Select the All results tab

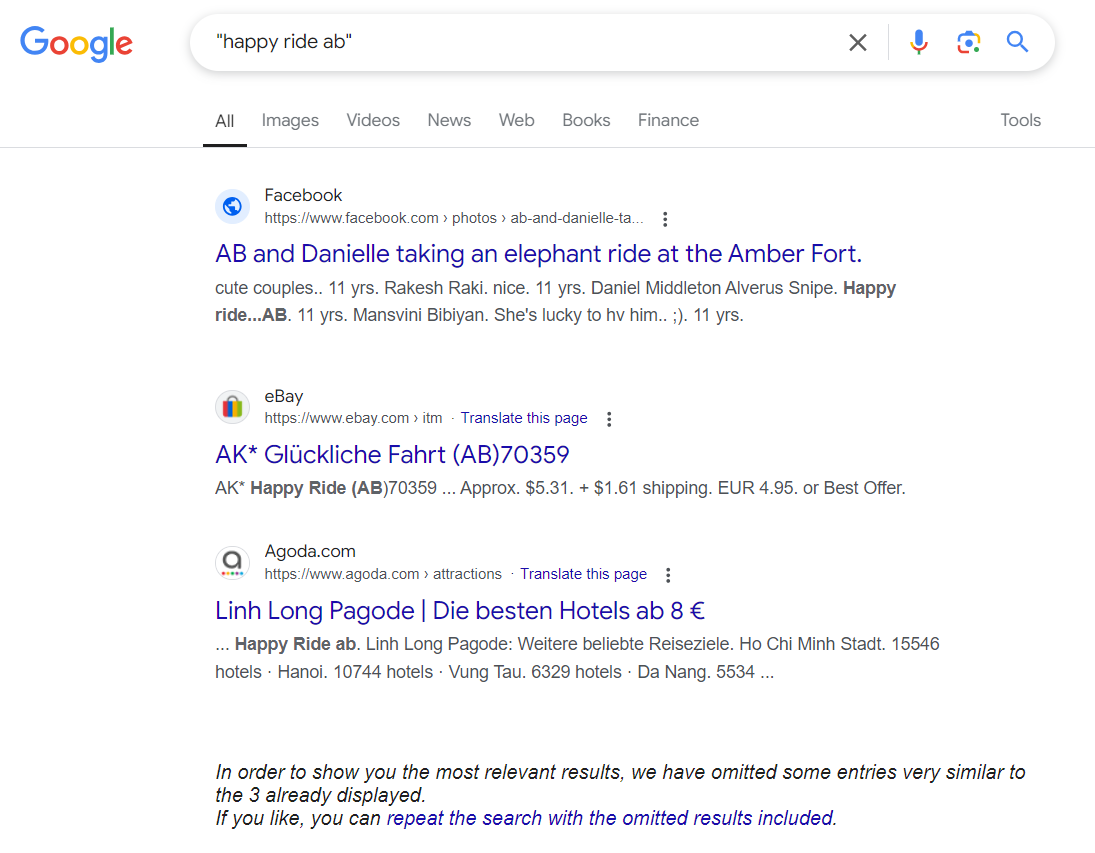(x=224, y=121)
